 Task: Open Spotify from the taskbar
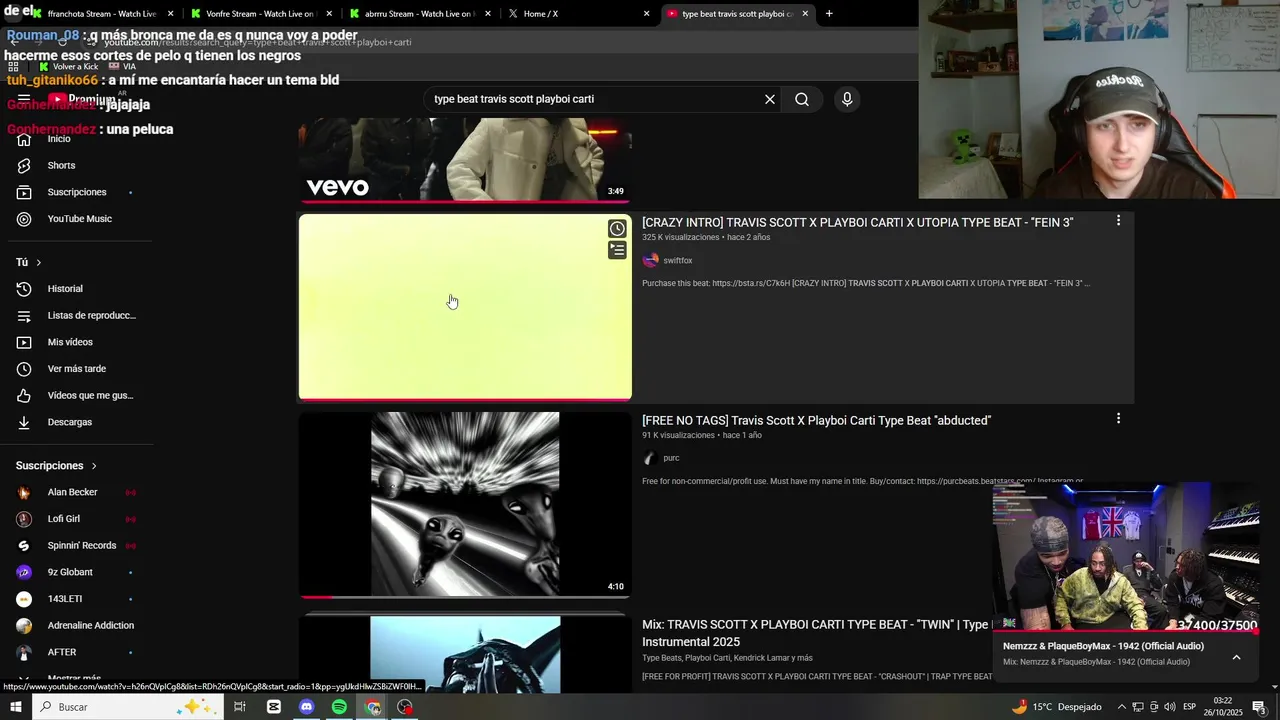340,707
